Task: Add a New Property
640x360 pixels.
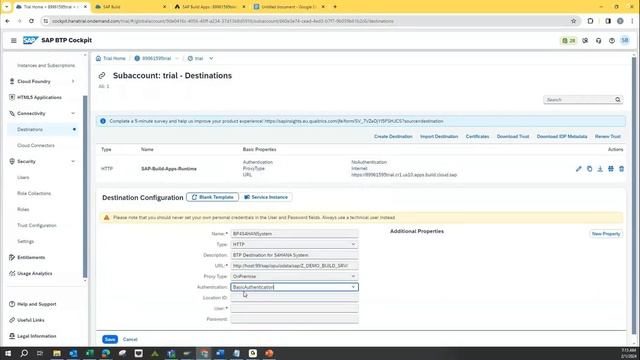Action: (x=606, y=234)
